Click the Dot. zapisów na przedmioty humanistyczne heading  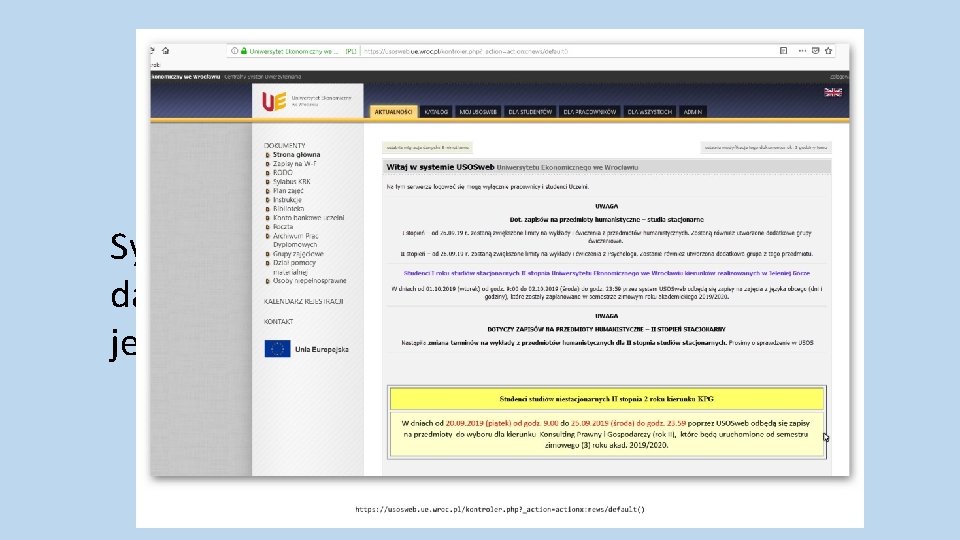(607, 220)
